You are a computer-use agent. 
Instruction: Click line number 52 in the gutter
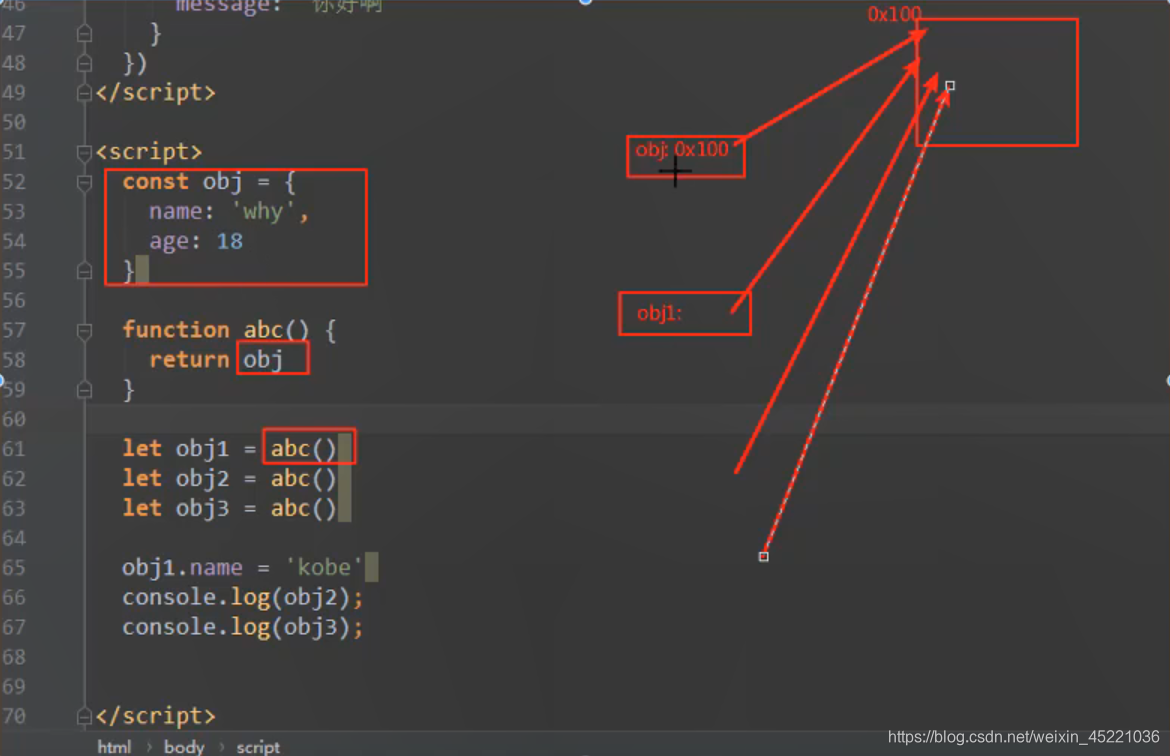pyautogui.click(x=14, y=182)
